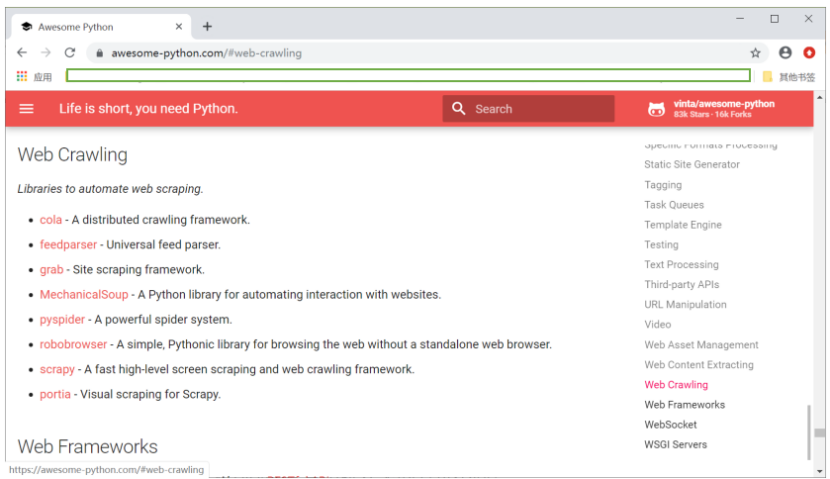Viewport: 830px width, 479px height.
Task: Select the Awesome Python browser tab
Action: [90, 27]
